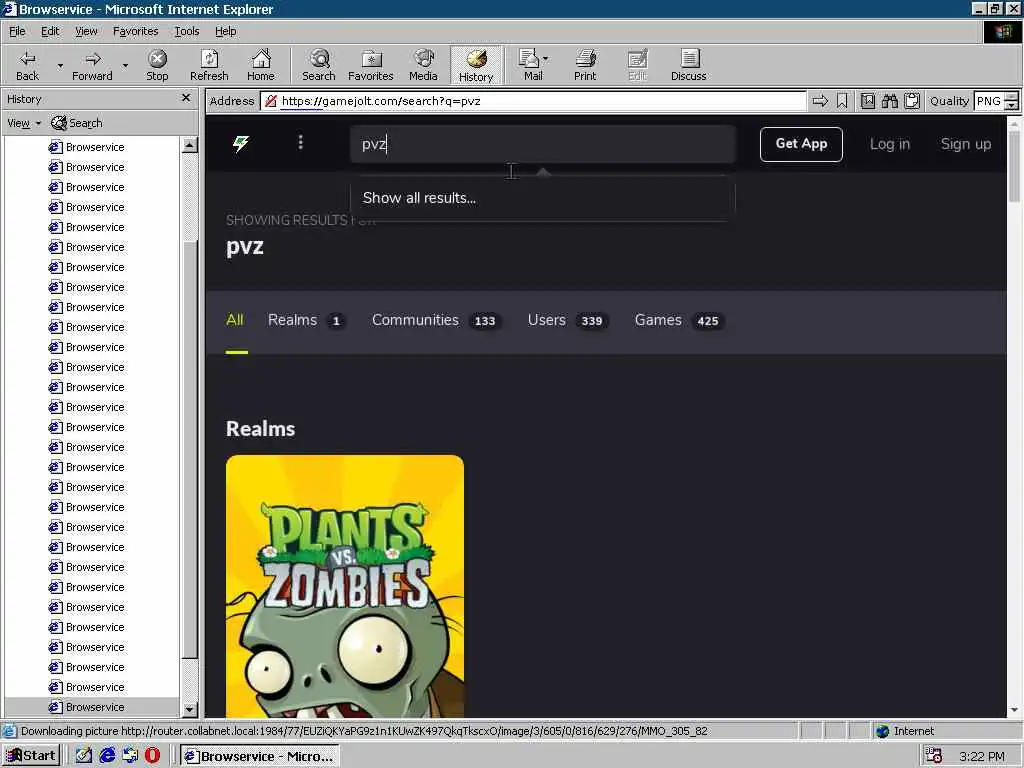The width and height of the screenshot is (1024, 768).
Task: Open the Discuss toolbar button
Action: click(688, 65)
